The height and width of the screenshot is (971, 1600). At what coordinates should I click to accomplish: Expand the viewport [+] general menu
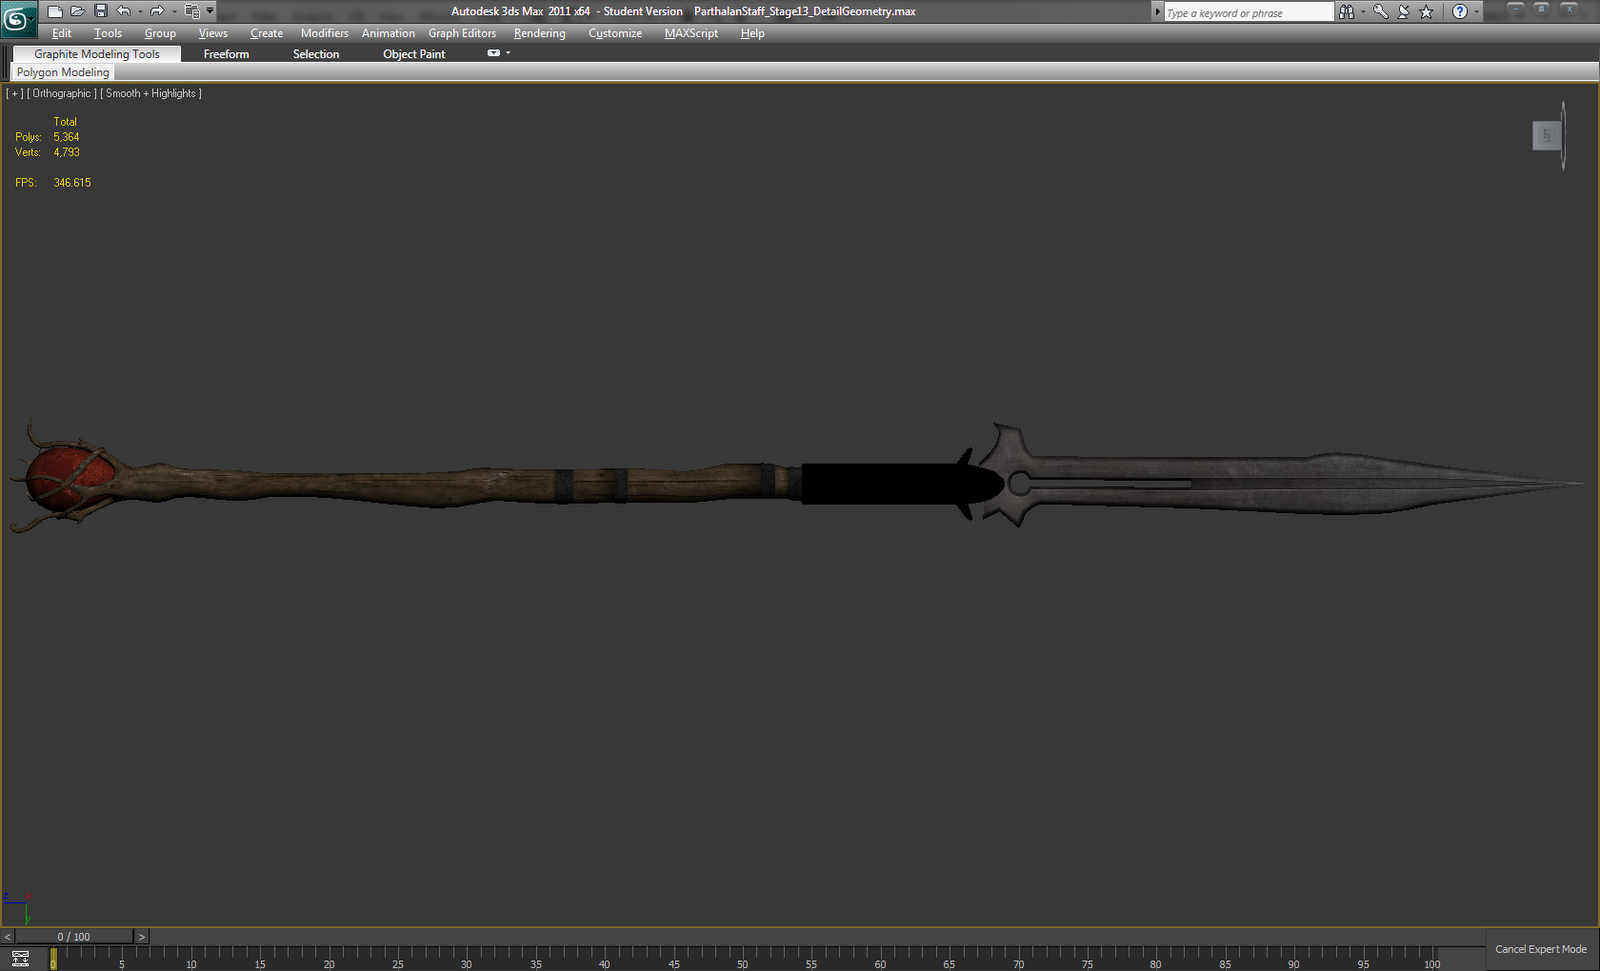tap(14, 92)
